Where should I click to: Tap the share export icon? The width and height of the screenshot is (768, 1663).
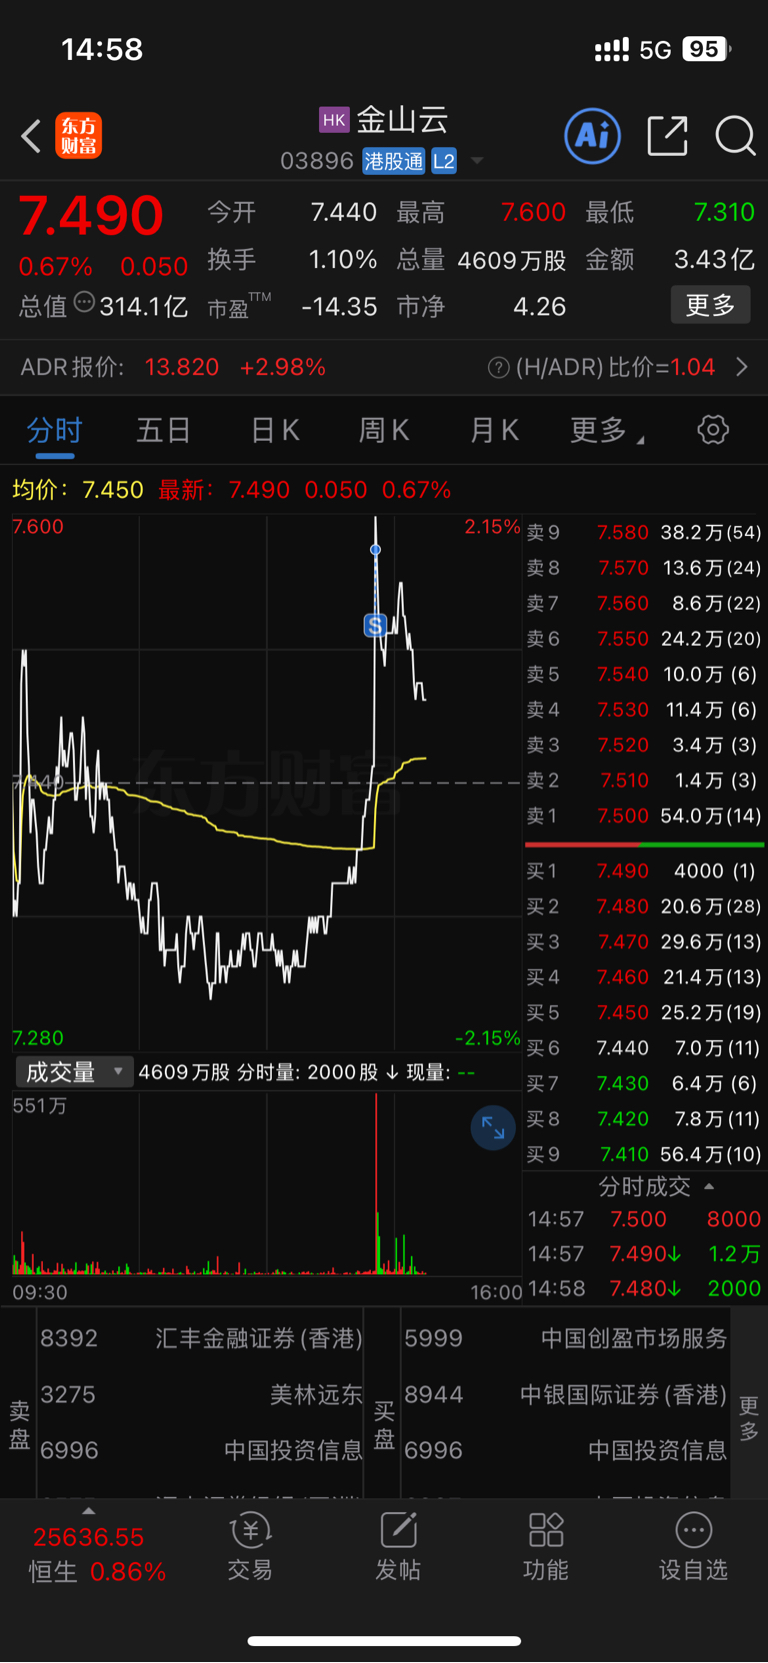667,136
